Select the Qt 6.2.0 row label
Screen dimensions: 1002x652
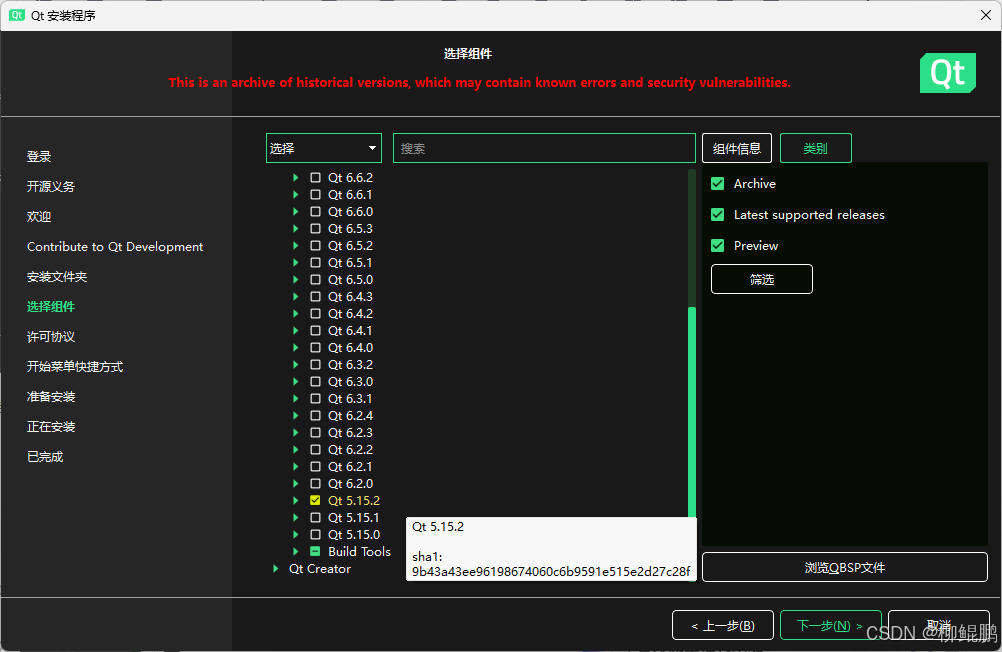pyautogui.click(x=350, y=484)
